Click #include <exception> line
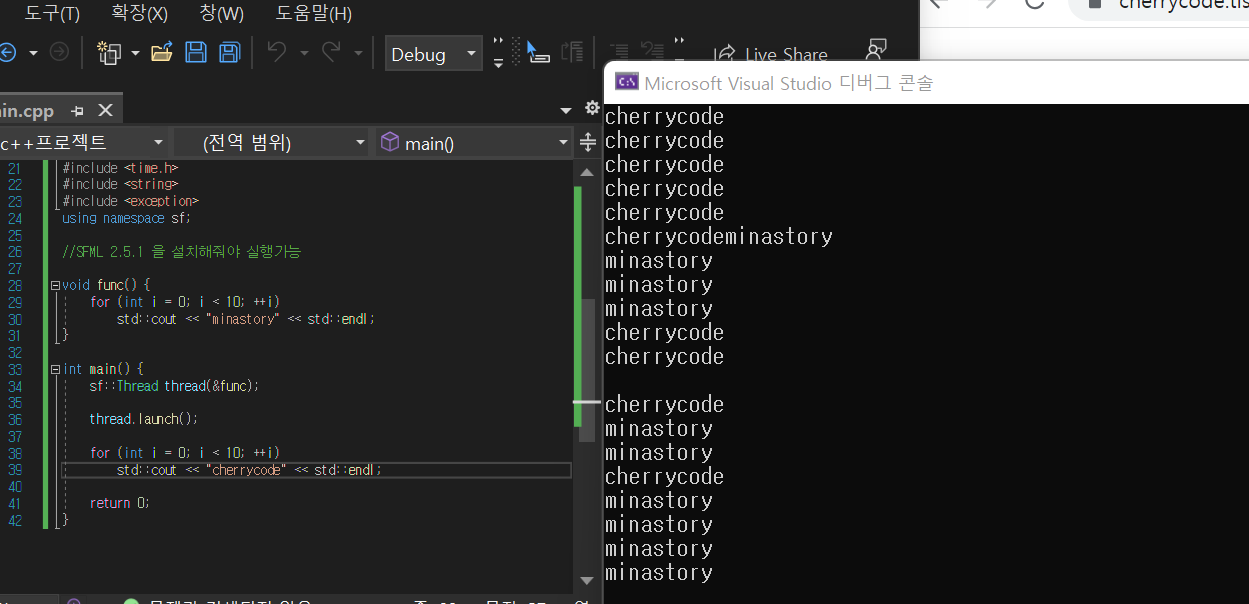Image resolution: width=1249 pixels, height=604 pixels. (130, 201)
